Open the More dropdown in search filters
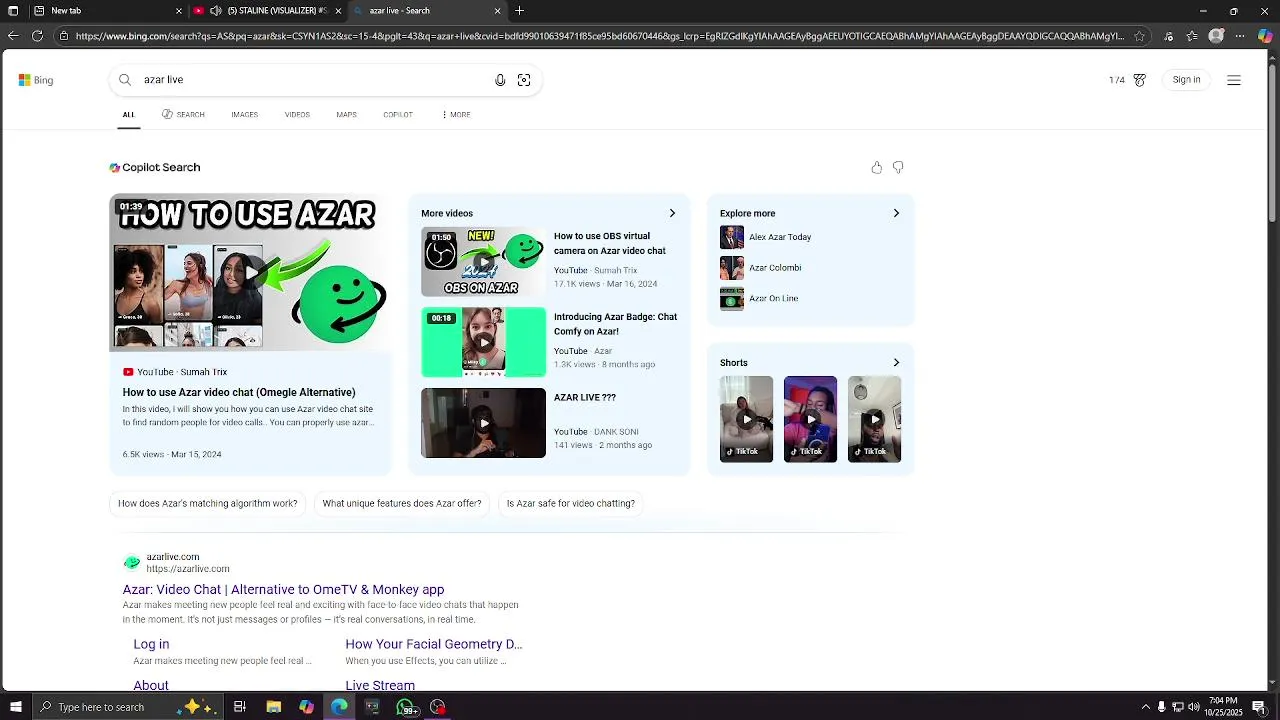Image resolution: width=1280 pixels, height=720 pixels. point(456,115)
